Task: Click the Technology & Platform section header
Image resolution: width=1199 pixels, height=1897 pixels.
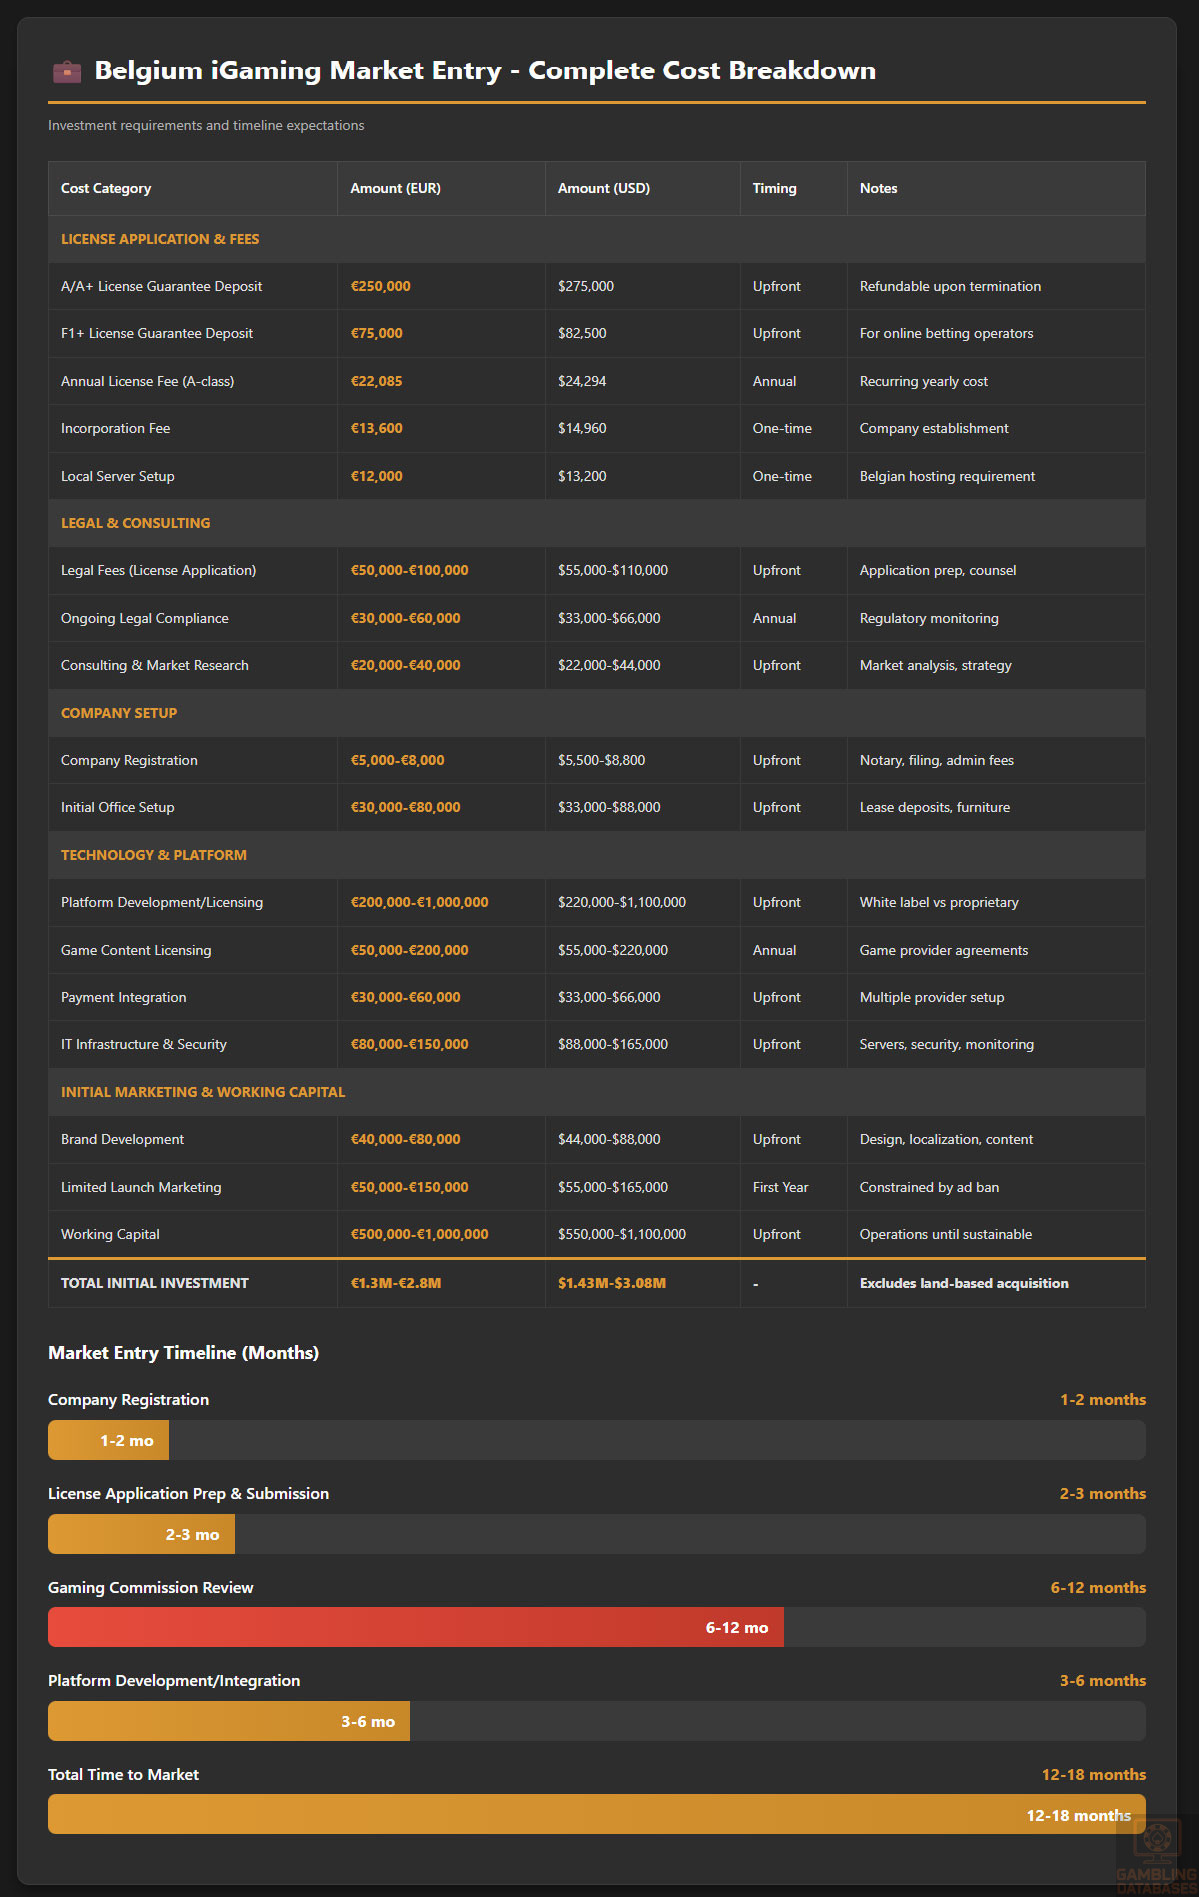Action: coord(153,855)
